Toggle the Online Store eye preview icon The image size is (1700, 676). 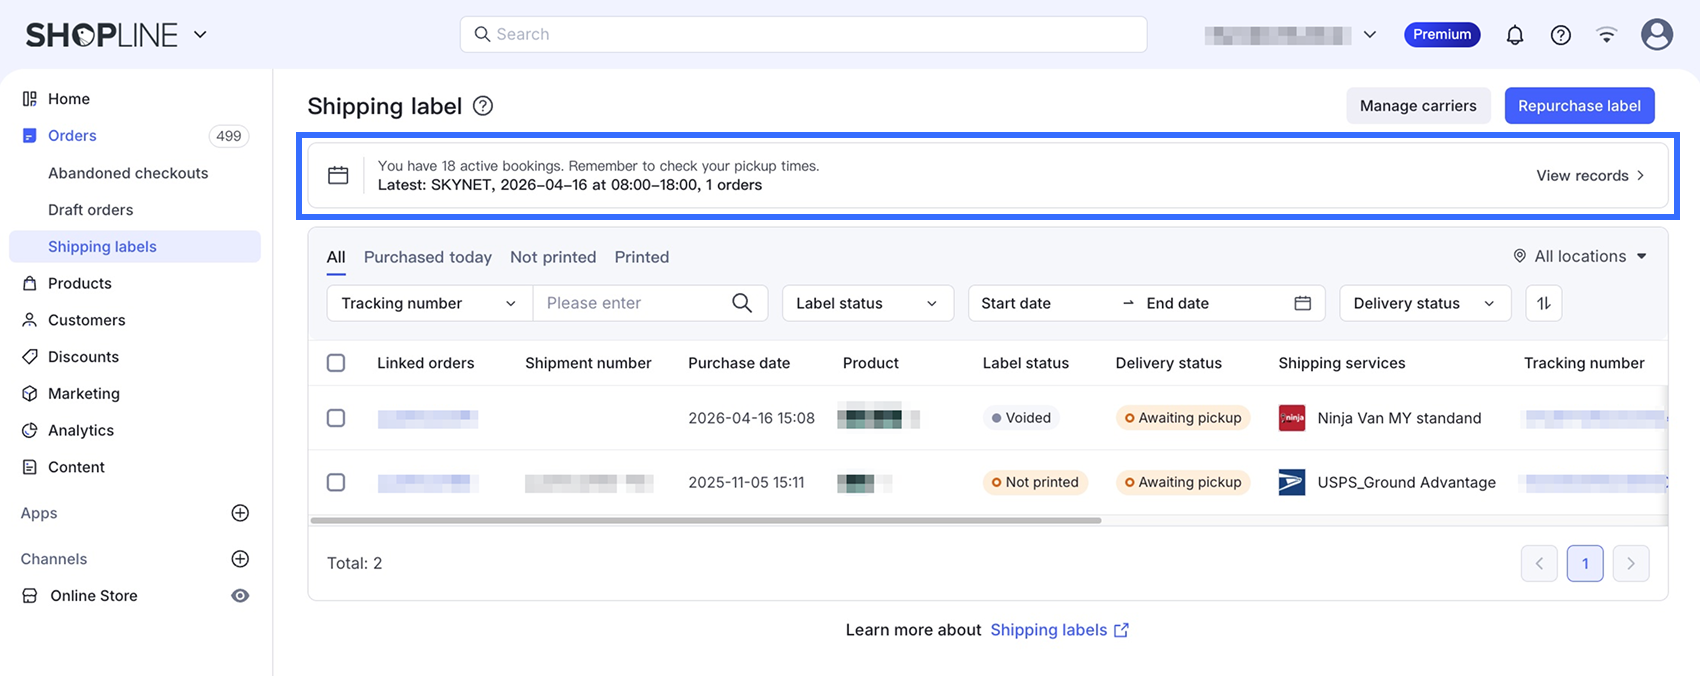click(240, 596)
